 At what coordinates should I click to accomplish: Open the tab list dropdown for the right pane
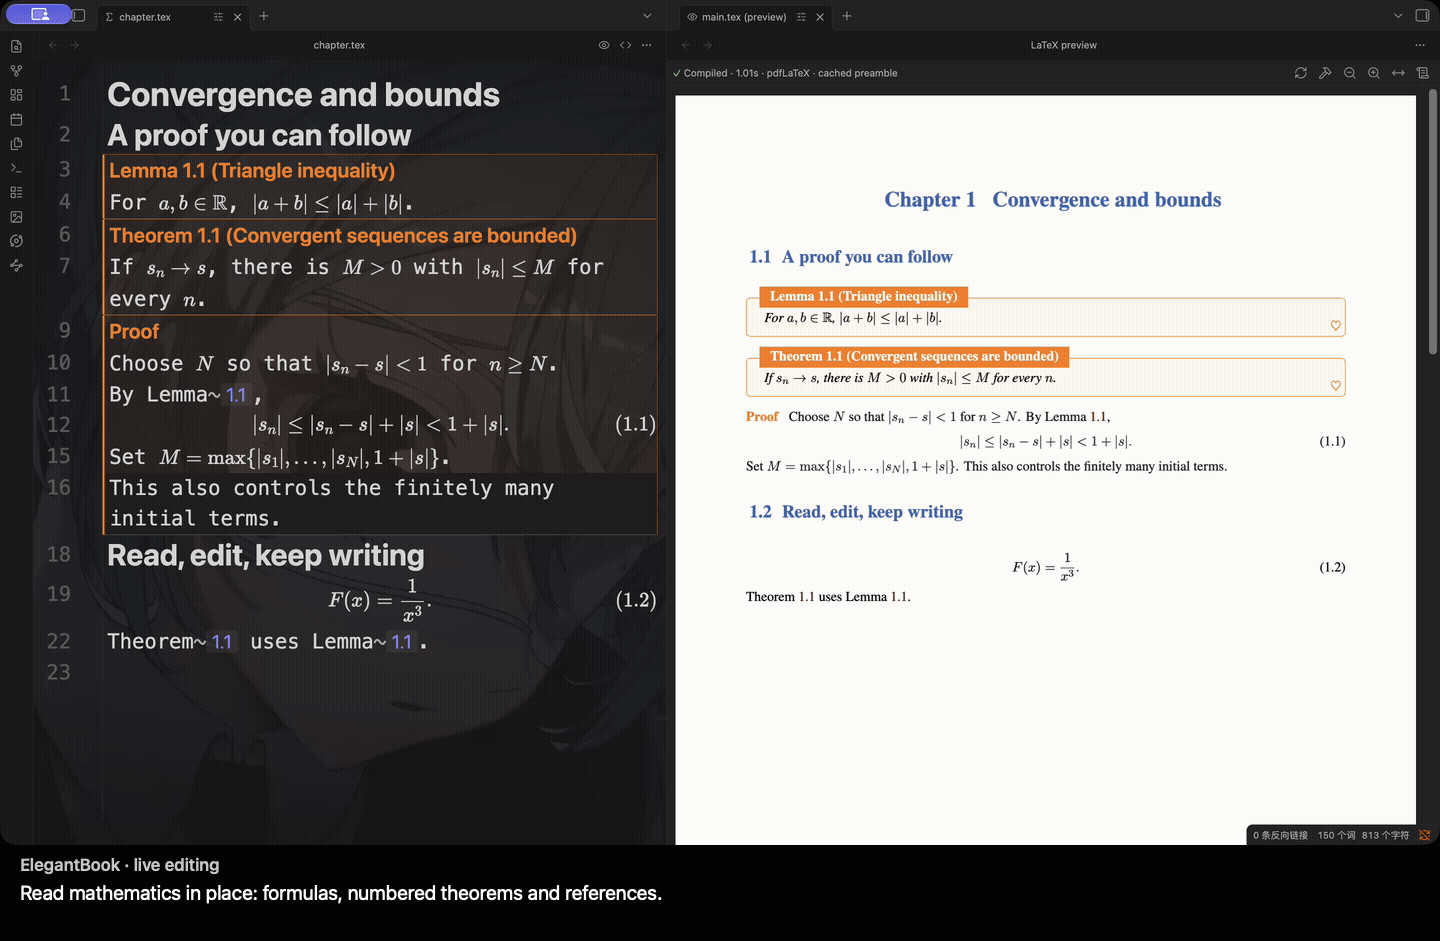click(x=1398, y=16)
